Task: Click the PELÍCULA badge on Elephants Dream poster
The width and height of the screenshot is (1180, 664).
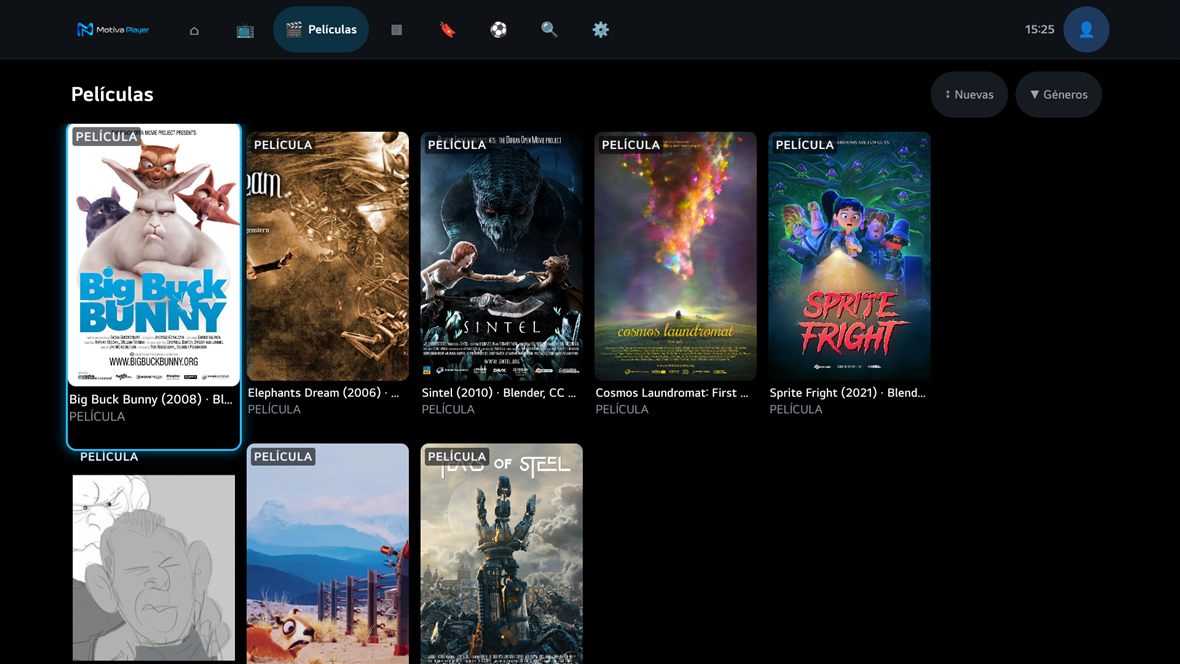Action: 283,145
